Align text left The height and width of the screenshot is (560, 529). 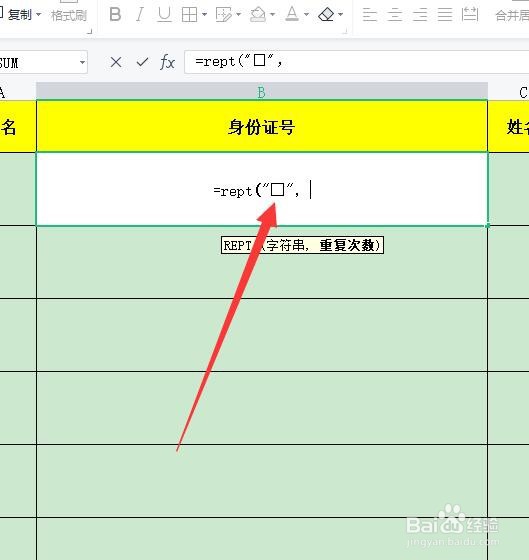coord(370,15)
